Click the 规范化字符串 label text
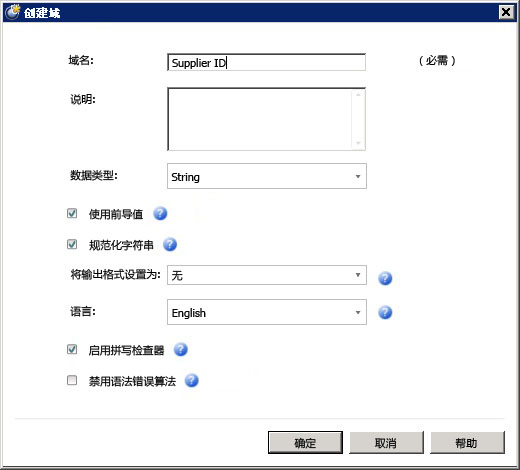The height and width of the screenshot is (470, 520). [121, 245]
